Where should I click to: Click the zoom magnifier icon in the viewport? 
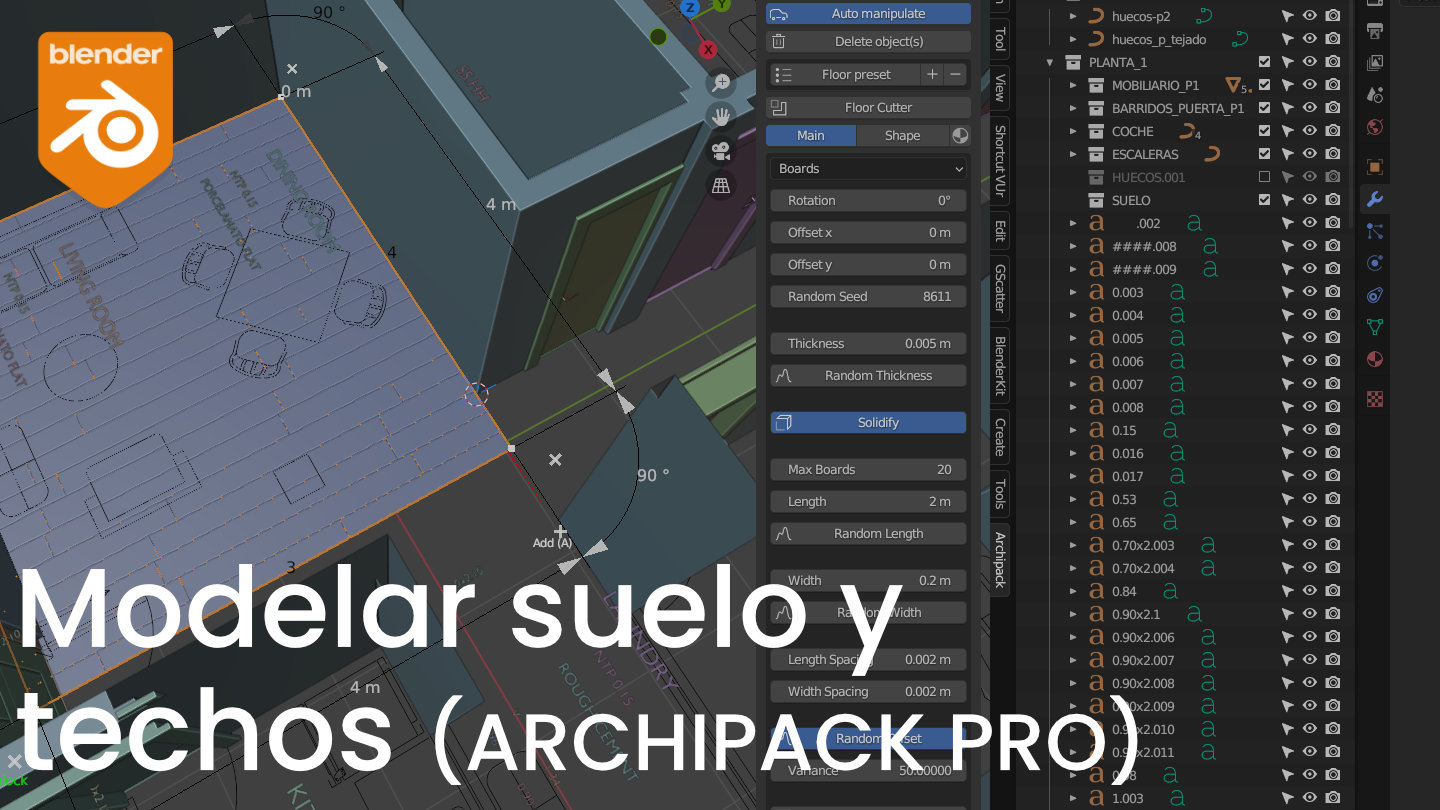(720, 84)
